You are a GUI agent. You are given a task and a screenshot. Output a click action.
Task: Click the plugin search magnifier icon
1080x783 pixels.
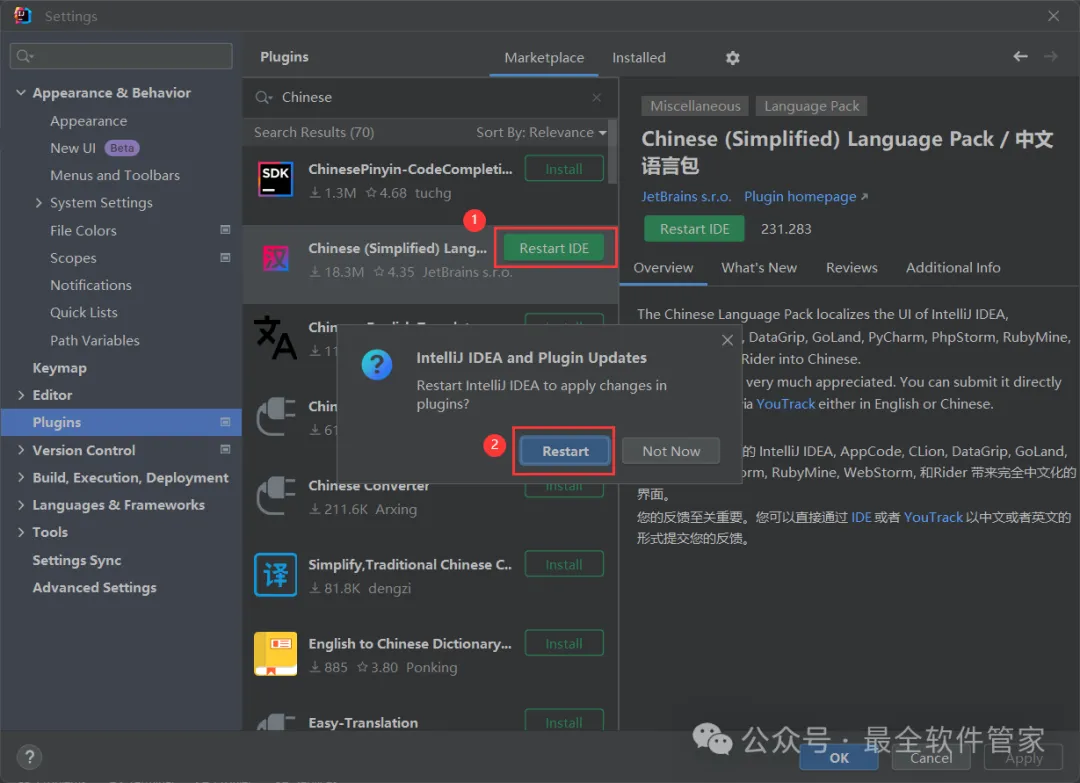click(263, 98)
